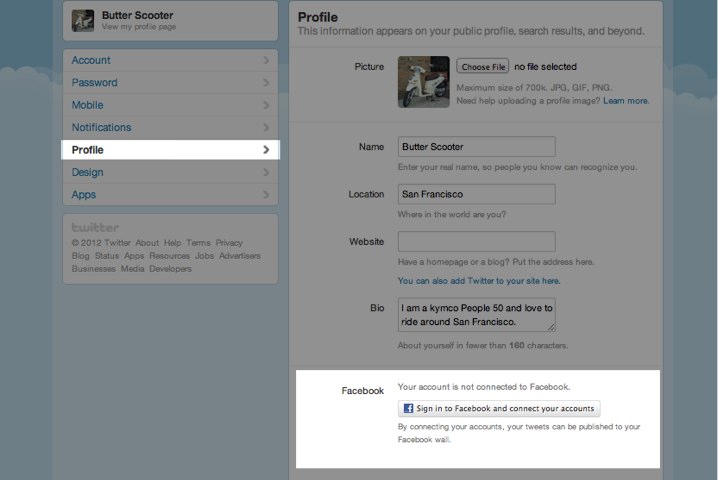
Task: Open You can also add Twitter link
Action: 479,281
